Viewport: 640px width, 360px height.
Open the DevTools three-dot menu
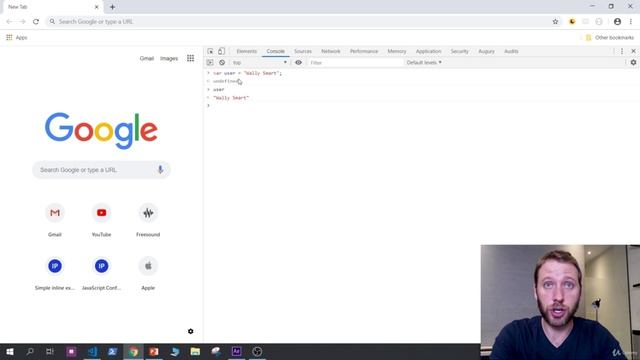622,51
